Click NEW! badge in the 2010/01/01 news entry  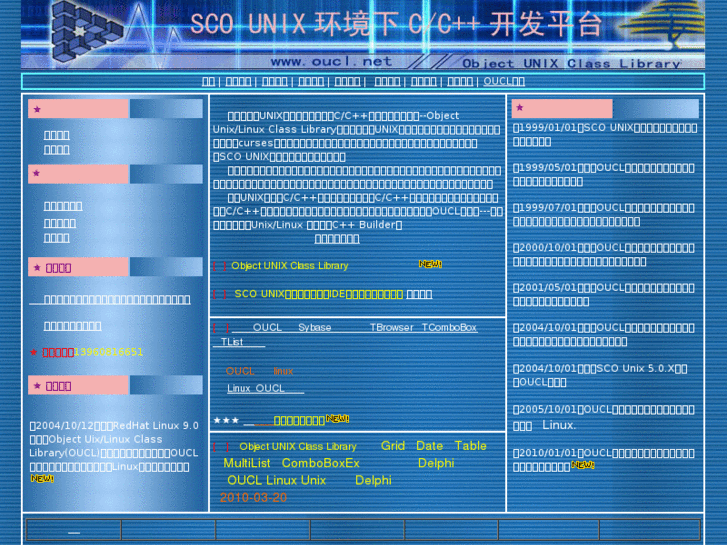coord(583,464)
